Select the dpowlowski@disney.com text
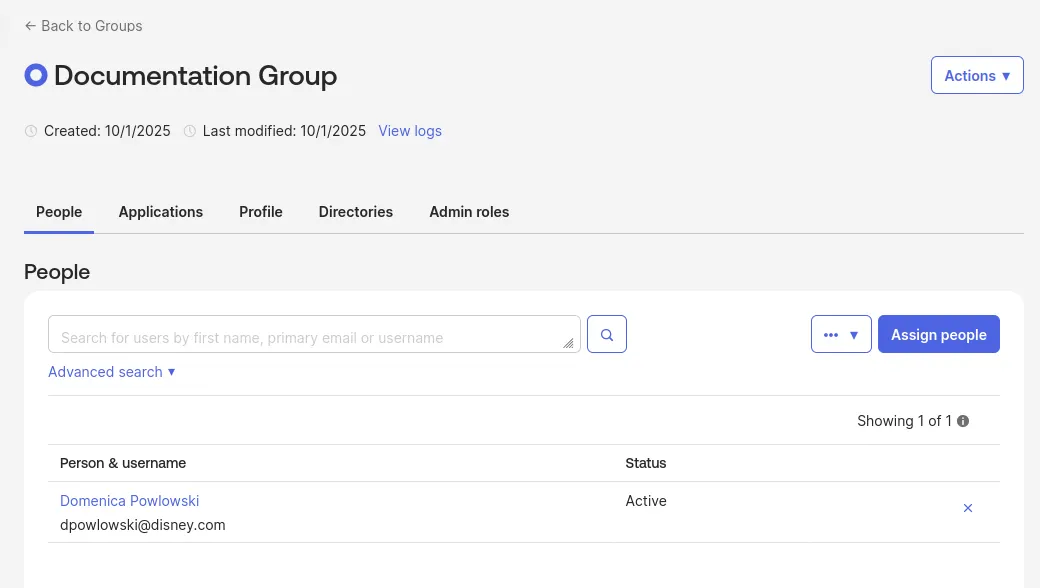 [143, 525]
